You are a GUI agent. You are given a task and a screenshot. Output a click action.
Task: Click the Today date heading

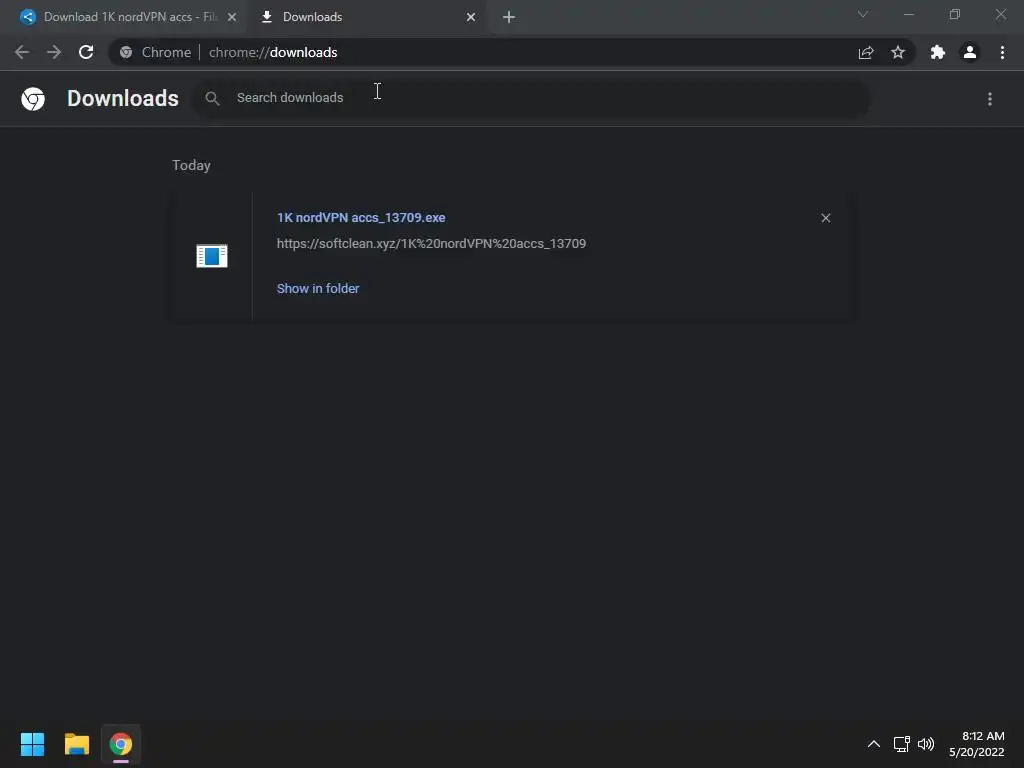tap(191, 165)
